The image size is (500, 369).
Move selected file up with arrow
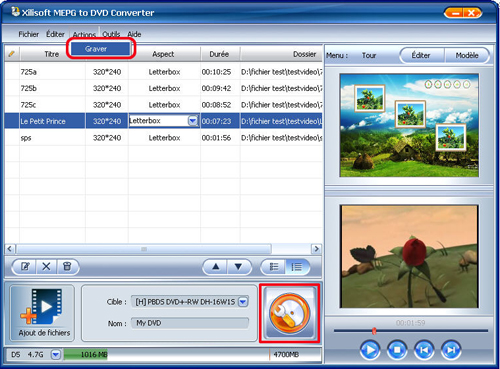click(x=216, y=267)
